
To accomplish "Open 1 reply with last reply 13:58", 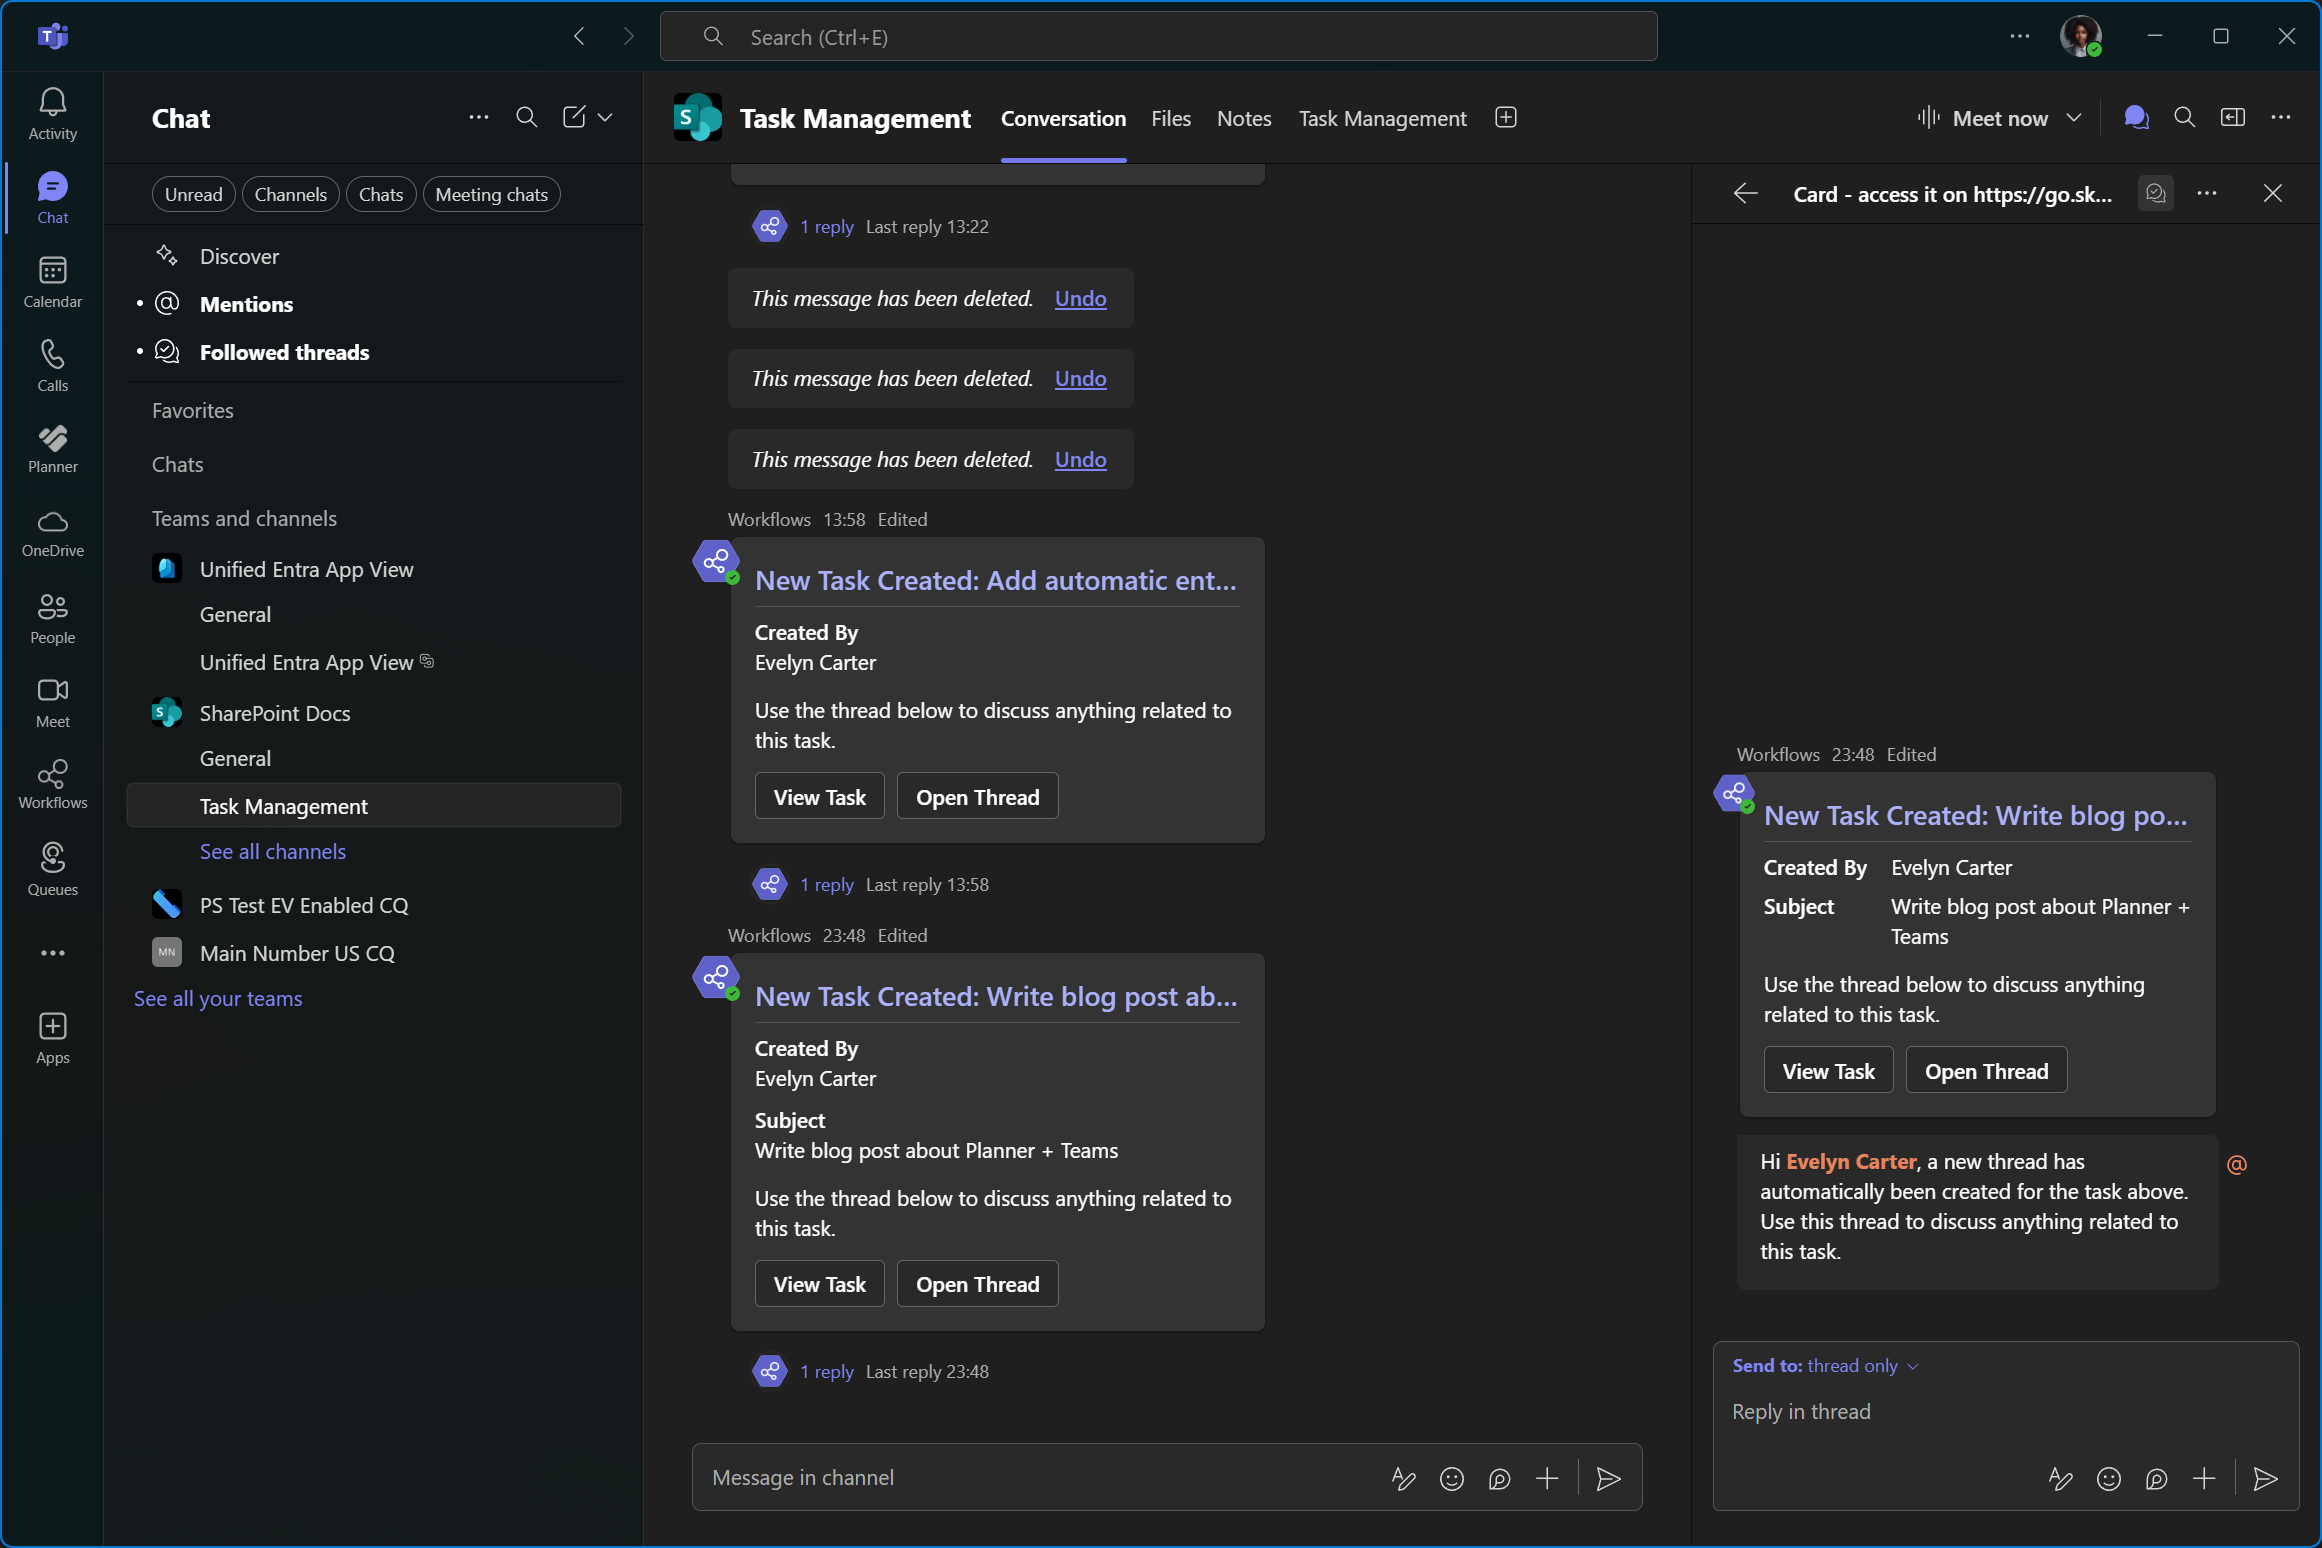I will click(826, 885).
